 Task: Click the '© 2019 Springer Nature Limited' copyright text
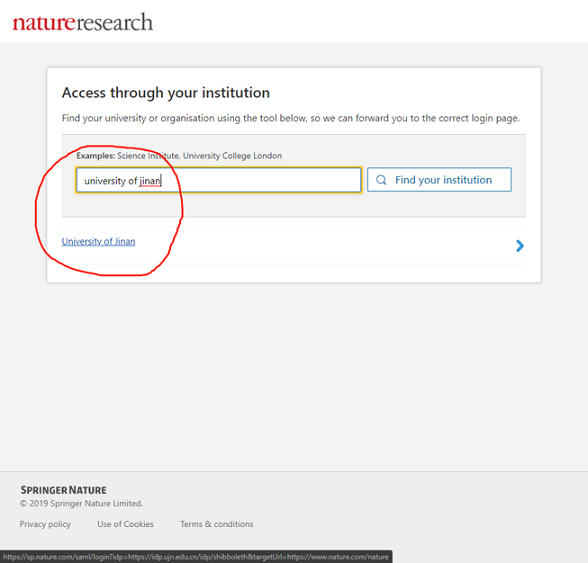[x=81, y=503]
